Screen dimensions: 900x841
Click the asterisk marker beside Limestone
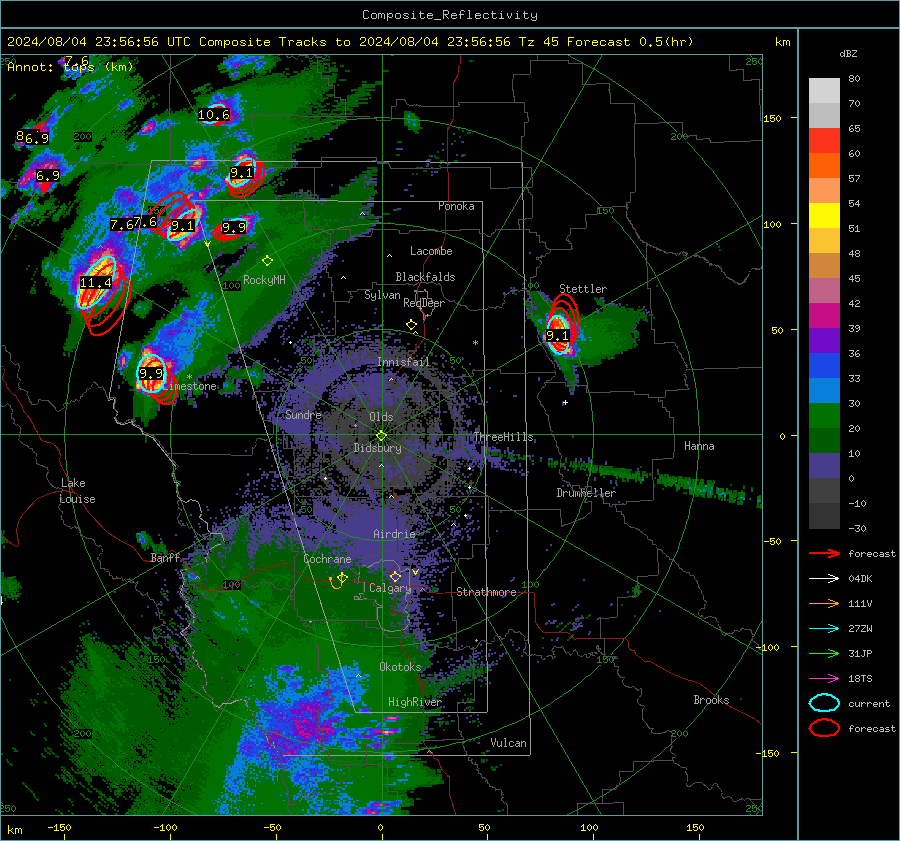189,377
